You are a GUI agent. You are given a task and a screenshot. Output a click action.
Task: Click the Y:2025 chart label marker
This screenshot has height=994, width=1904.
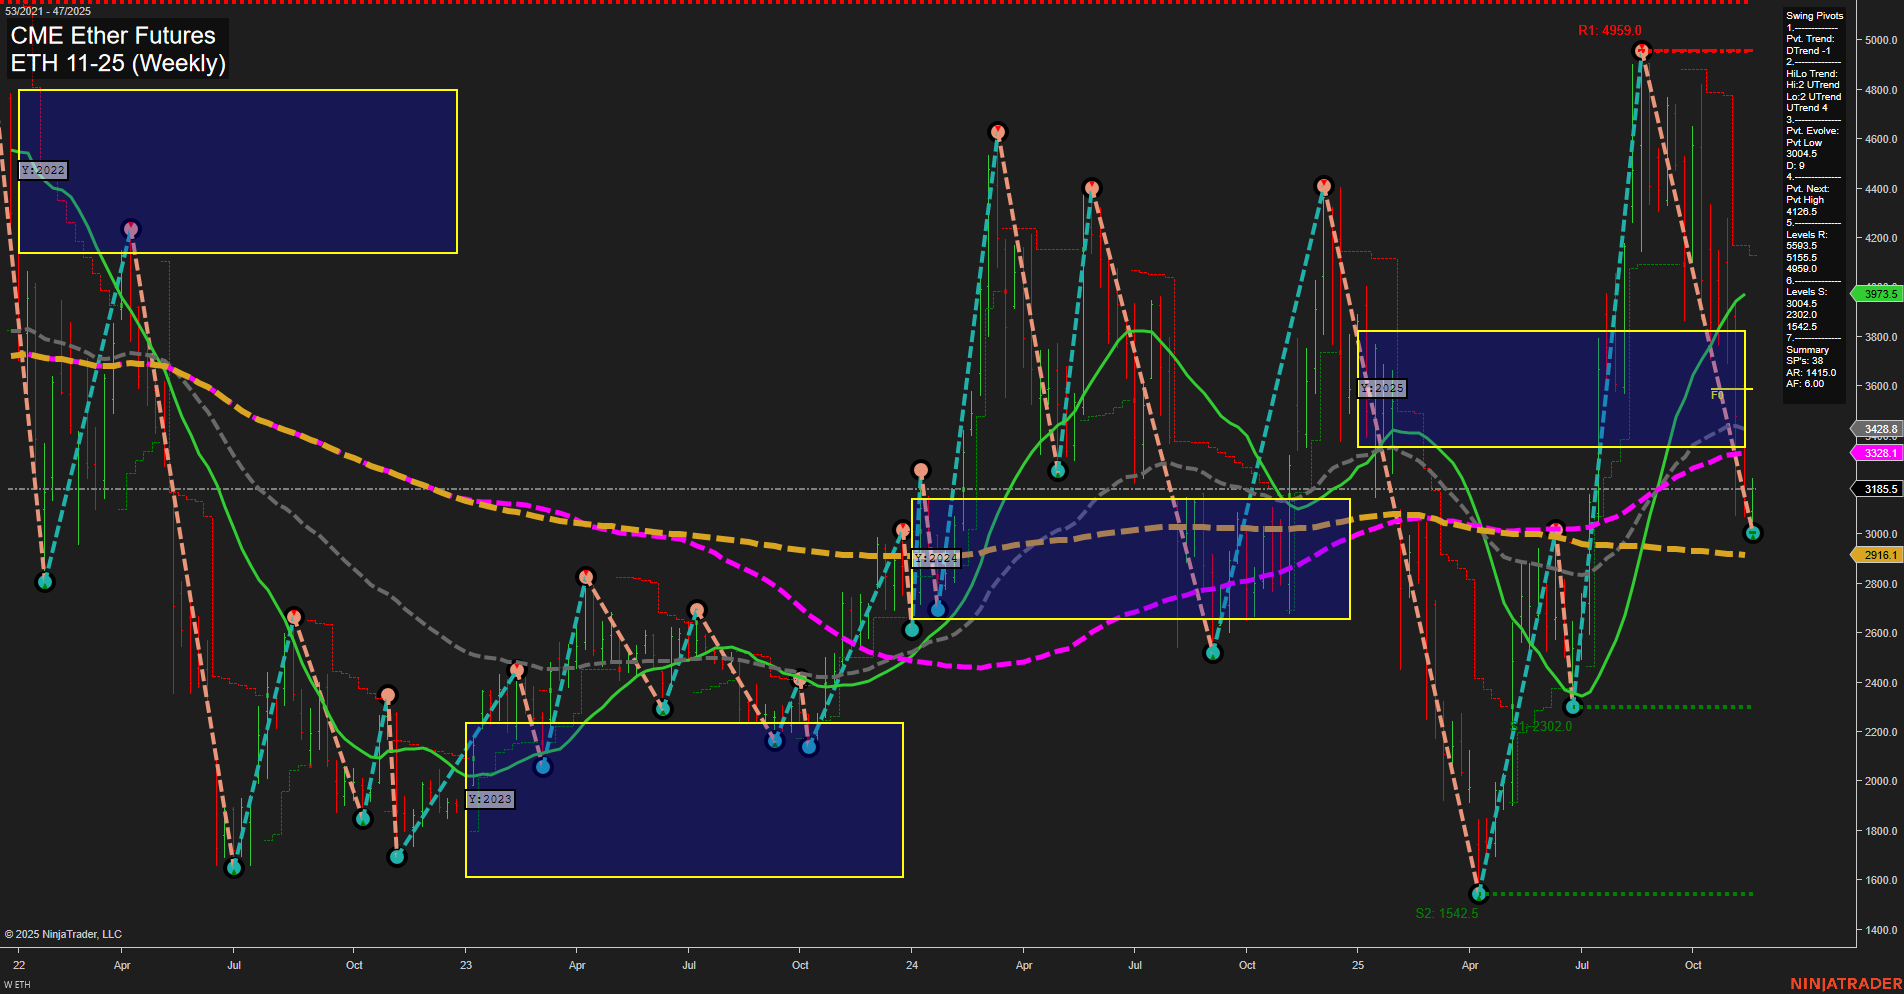1381,387
